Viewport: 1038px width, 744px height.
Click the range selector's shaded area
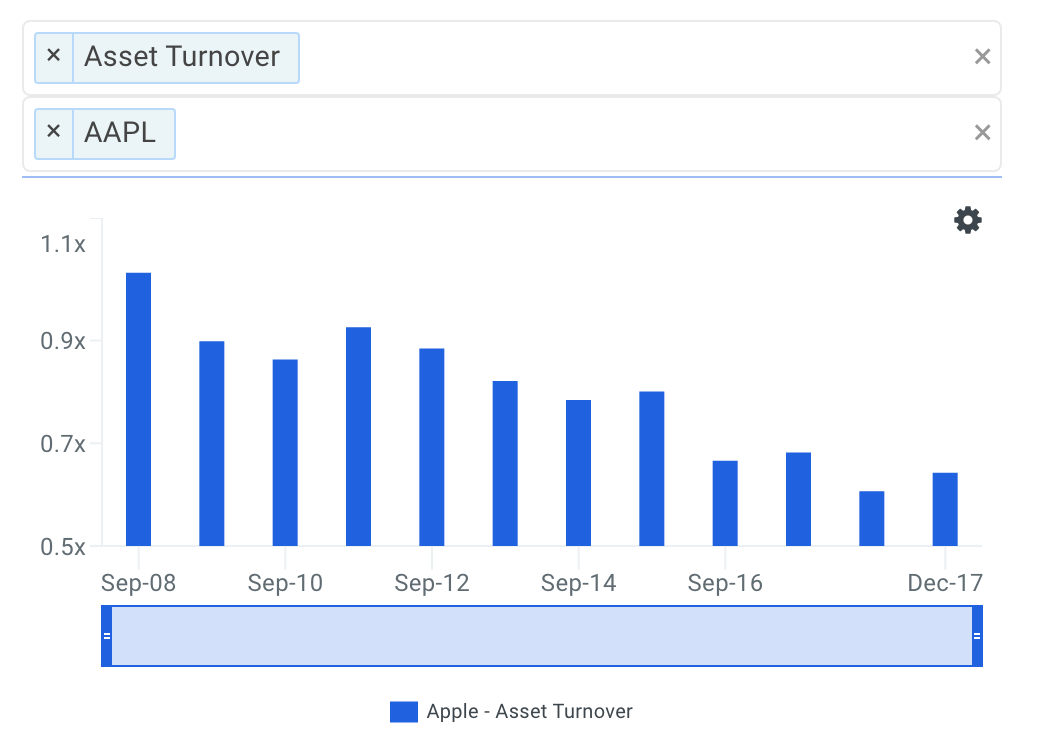542,636
